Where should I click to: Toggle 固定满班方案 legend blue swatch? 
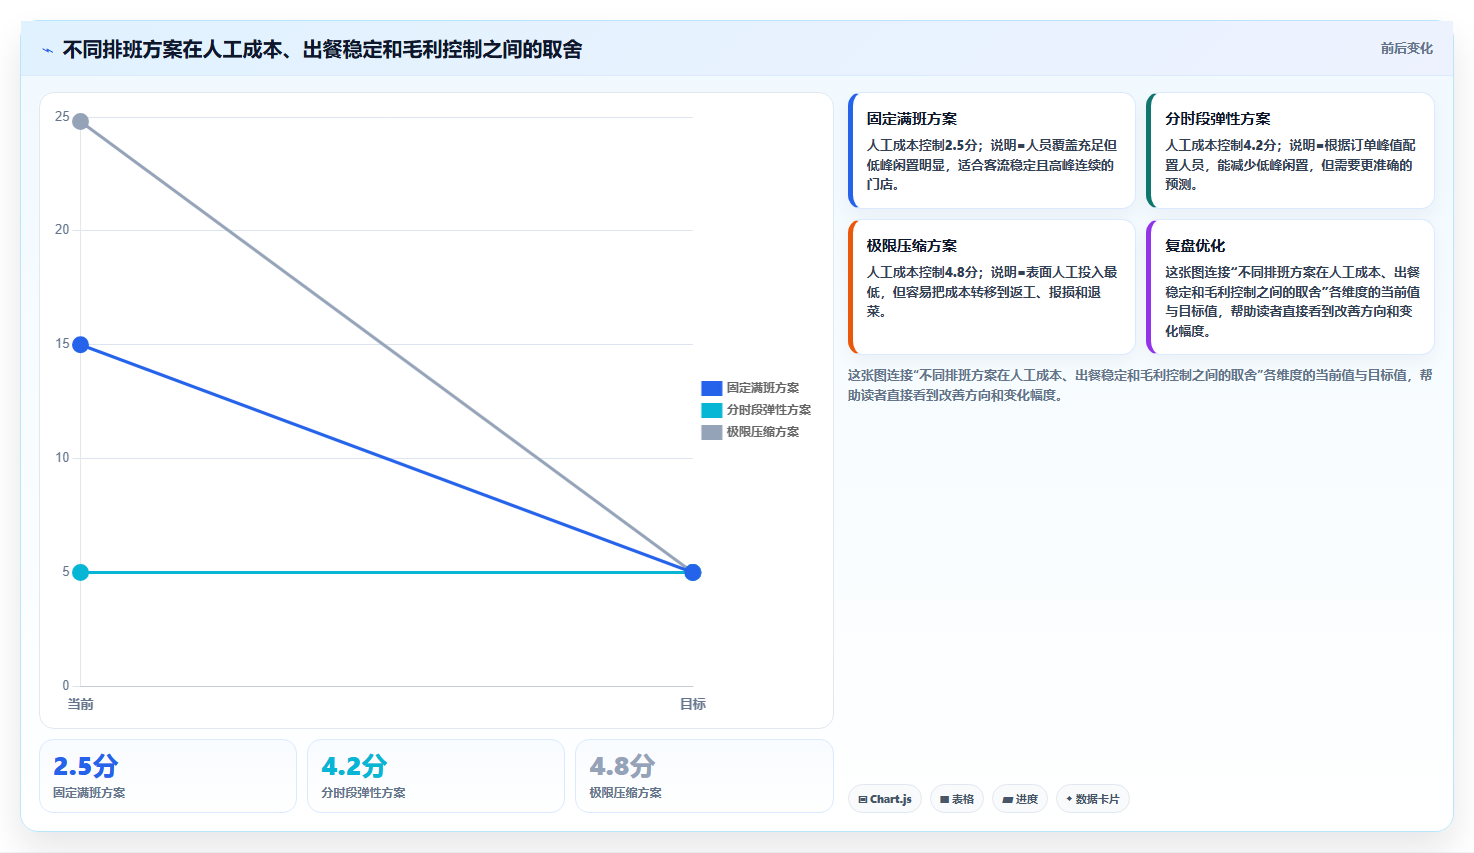711,388
